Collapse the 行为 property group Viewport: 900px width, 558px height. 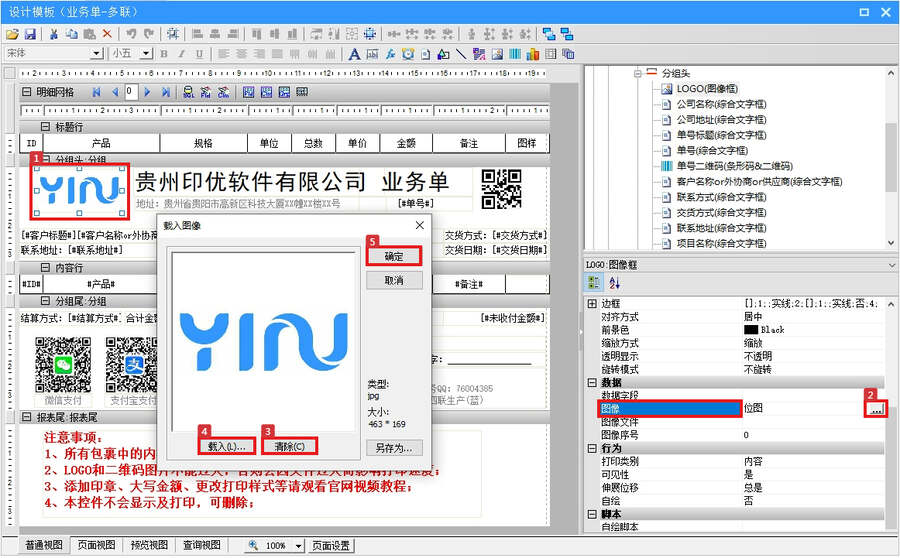click(x=592, y=448)
